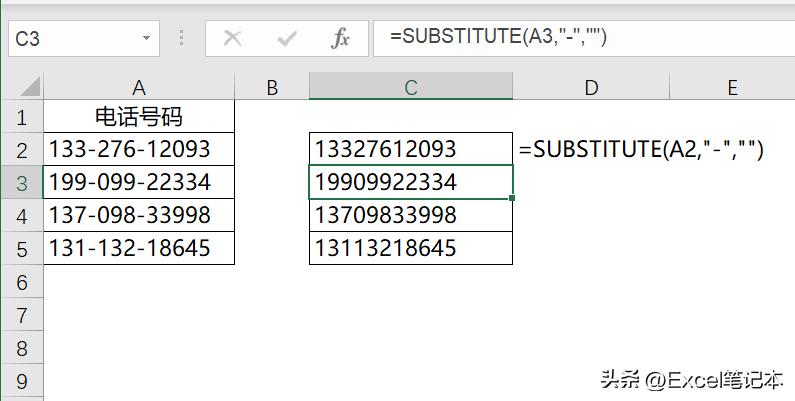
Task: Select column C header
Action: (x=411, y=88)
